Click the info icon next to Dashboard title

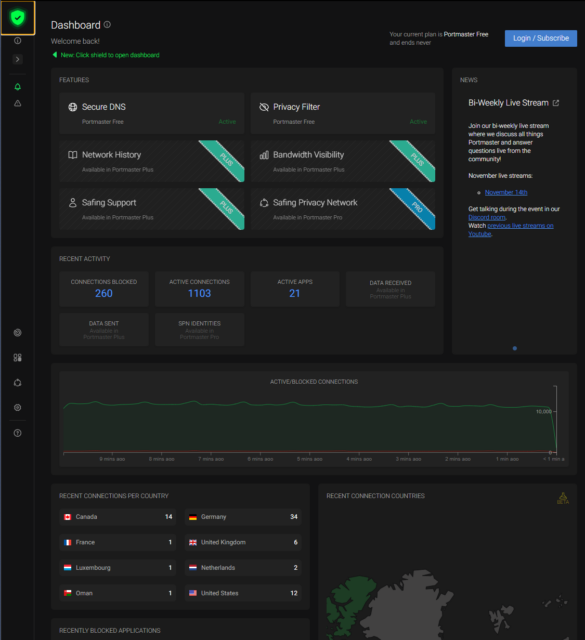click(107, 24)
